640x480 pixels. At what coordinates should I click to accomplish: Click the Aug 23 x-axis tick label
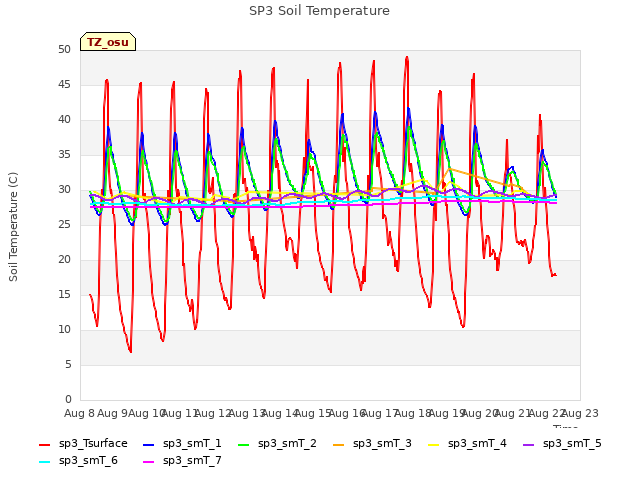pyautogui.click(x=580, y=413)
